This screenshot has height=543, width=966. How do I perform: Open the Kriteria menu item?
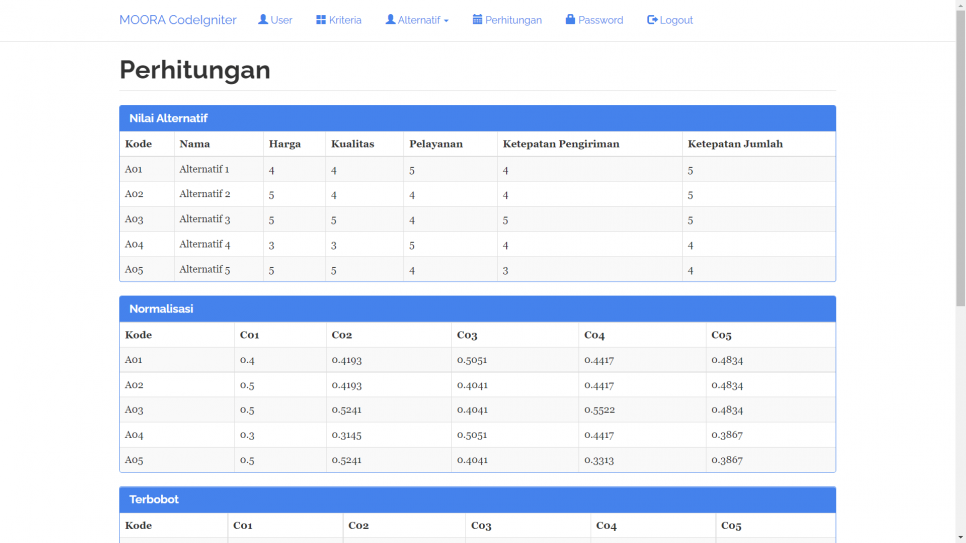coord(345,20)
